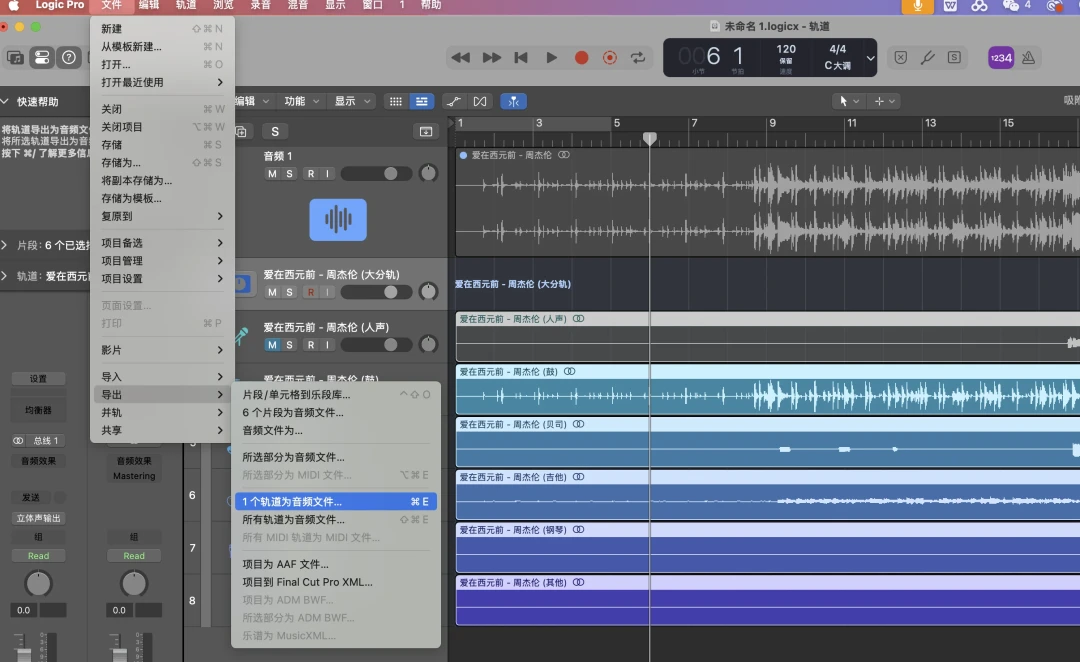Screen dimensions: 1080x662
Task: Select 存储为 in the File menu
Action: click(x=163, y=163)
